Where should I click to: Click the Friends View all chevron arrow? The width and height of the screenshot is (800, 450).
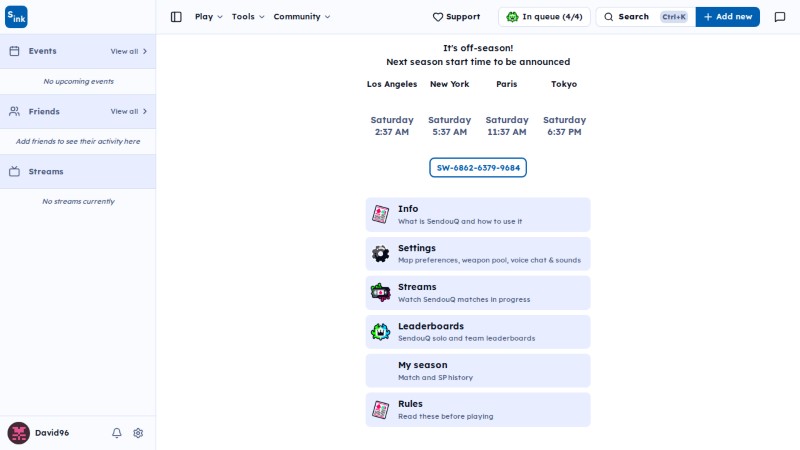click(145, 112)
